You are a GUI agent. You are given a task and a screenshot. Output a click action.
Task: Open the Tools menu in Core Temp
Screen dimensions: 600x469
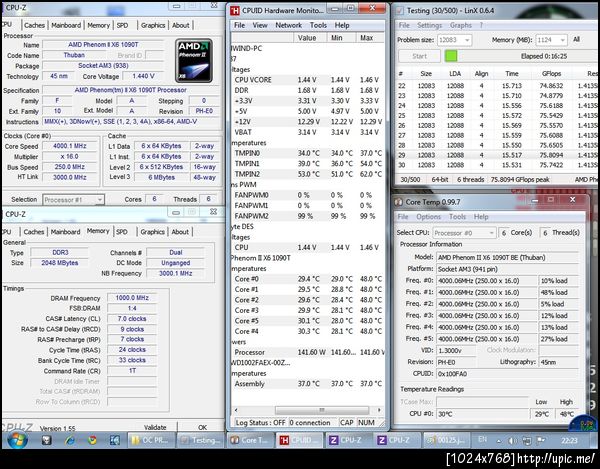point(457,217)
